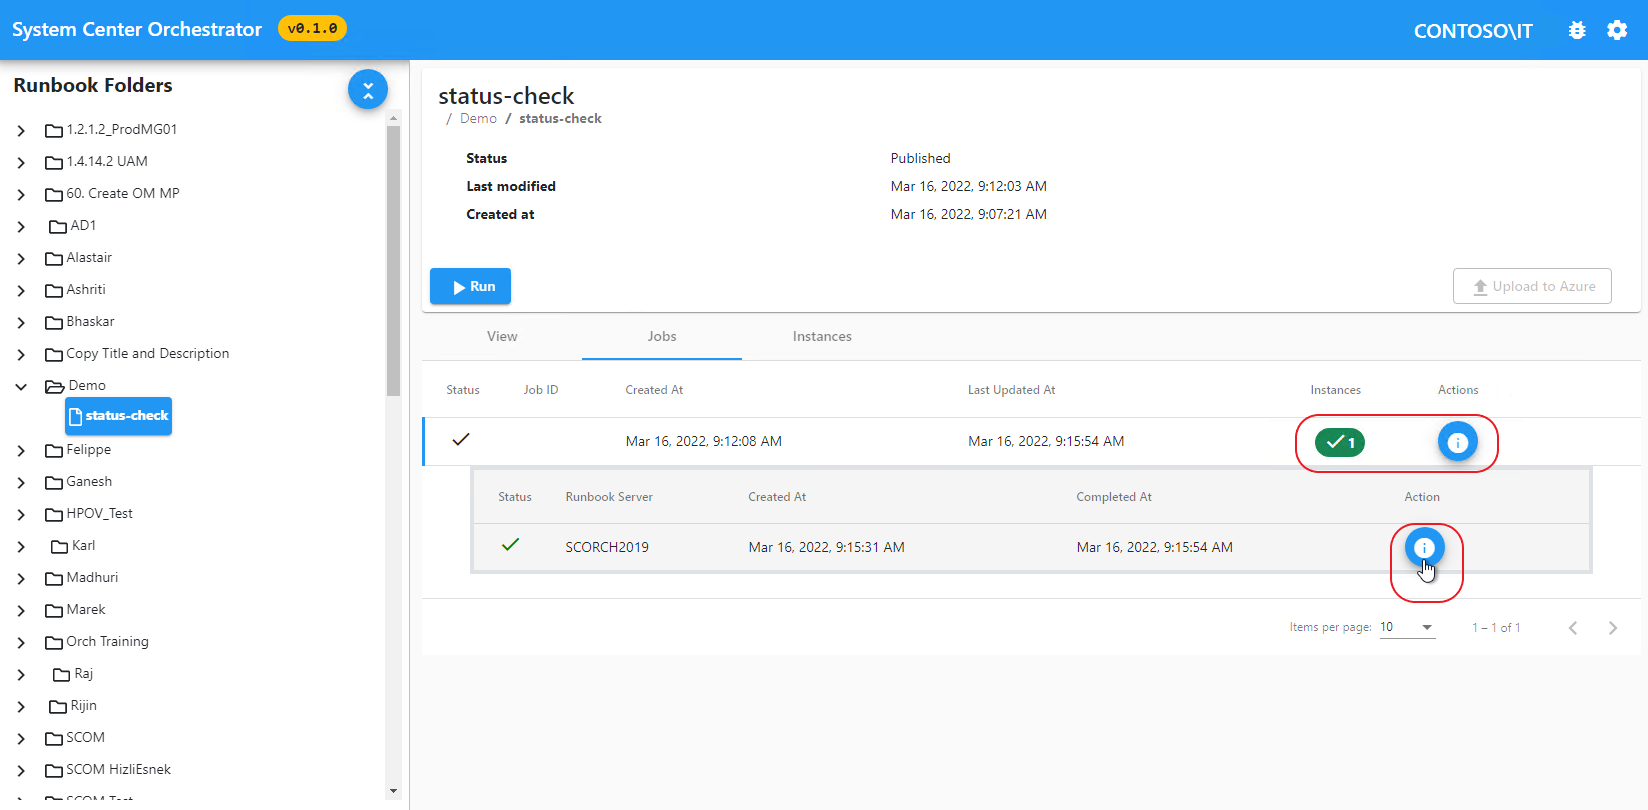Collapse all runbook folders button
1648x810 pixels.
tap(367, 90)
